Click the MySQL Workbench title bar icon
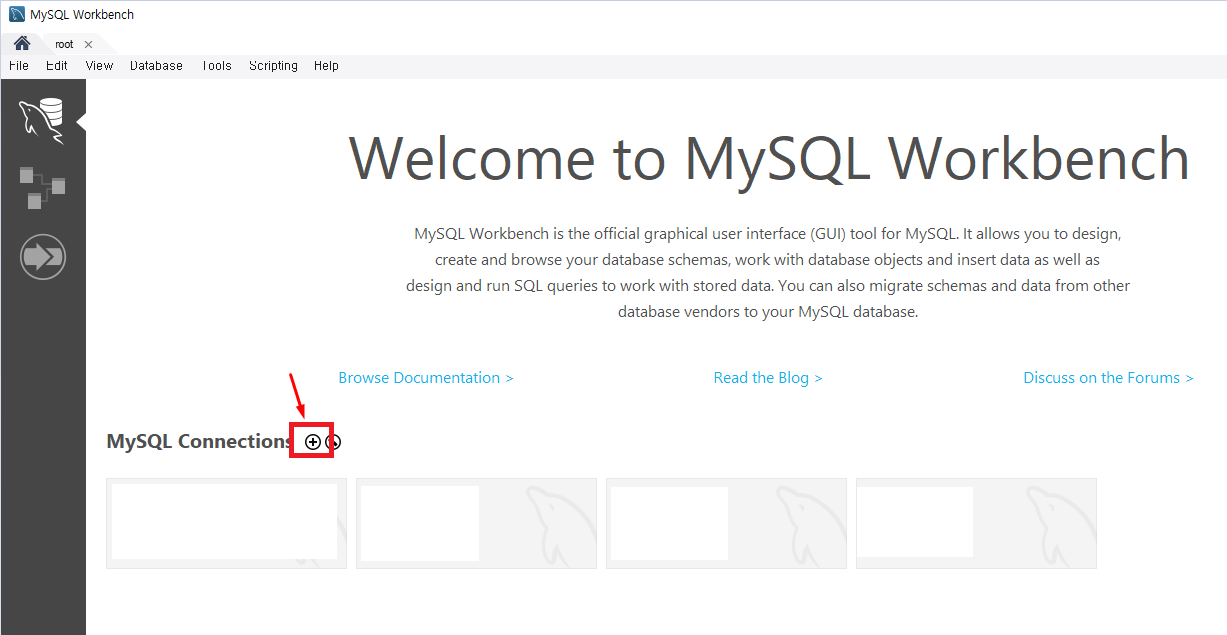Image resolution: width=1227 pixels, height=635 pixels. [17, 15]
